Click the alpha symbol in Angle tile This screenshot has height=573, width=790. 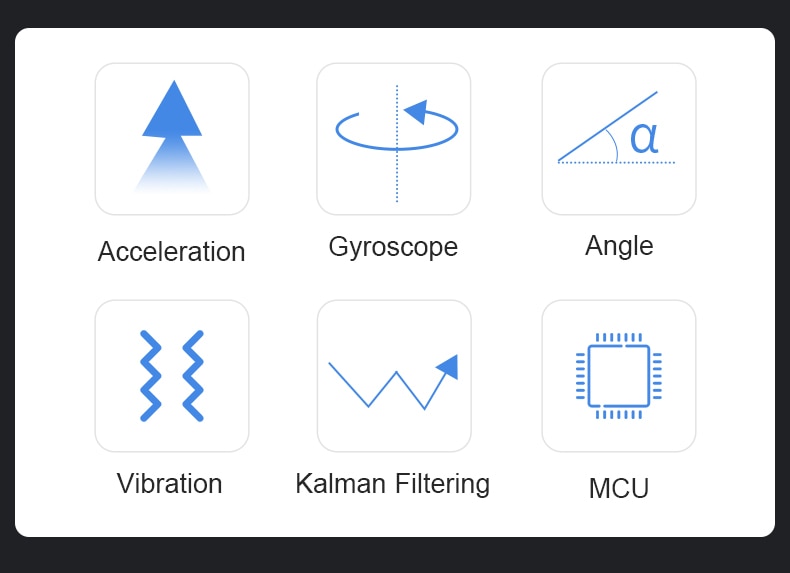coord(644,138)
